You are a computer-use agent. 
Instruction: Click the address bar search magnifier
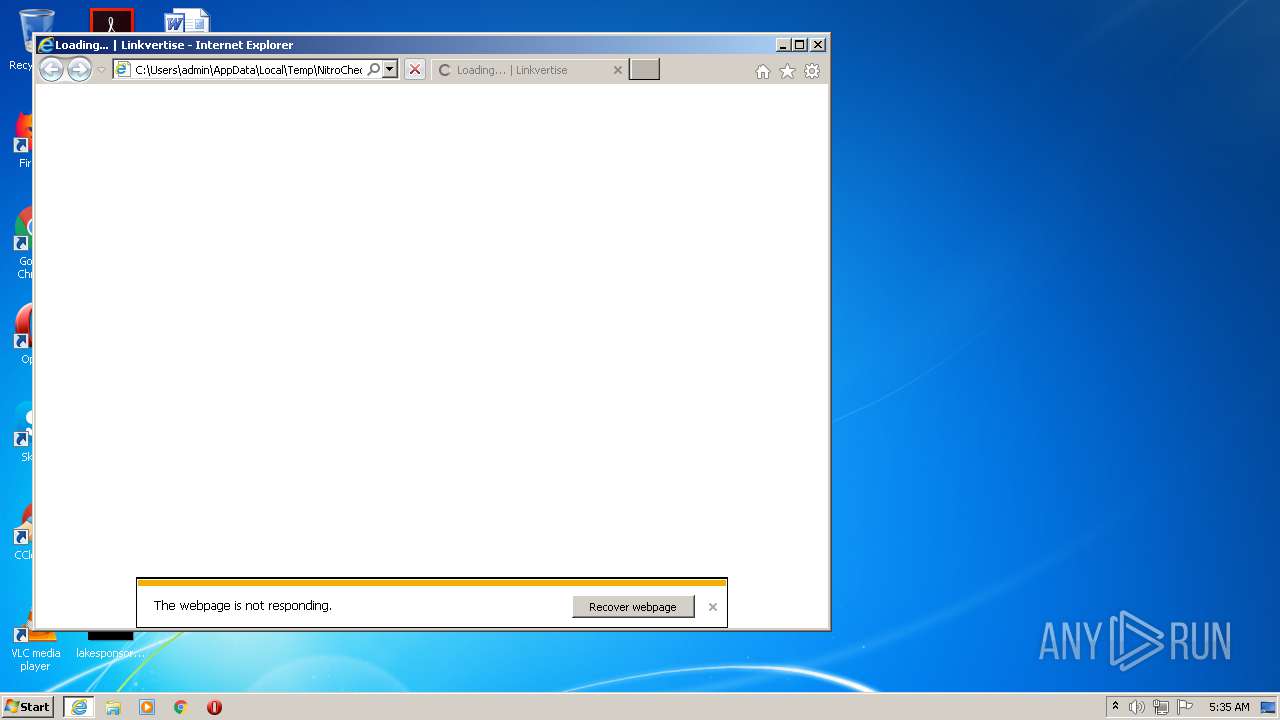(374, 70)
